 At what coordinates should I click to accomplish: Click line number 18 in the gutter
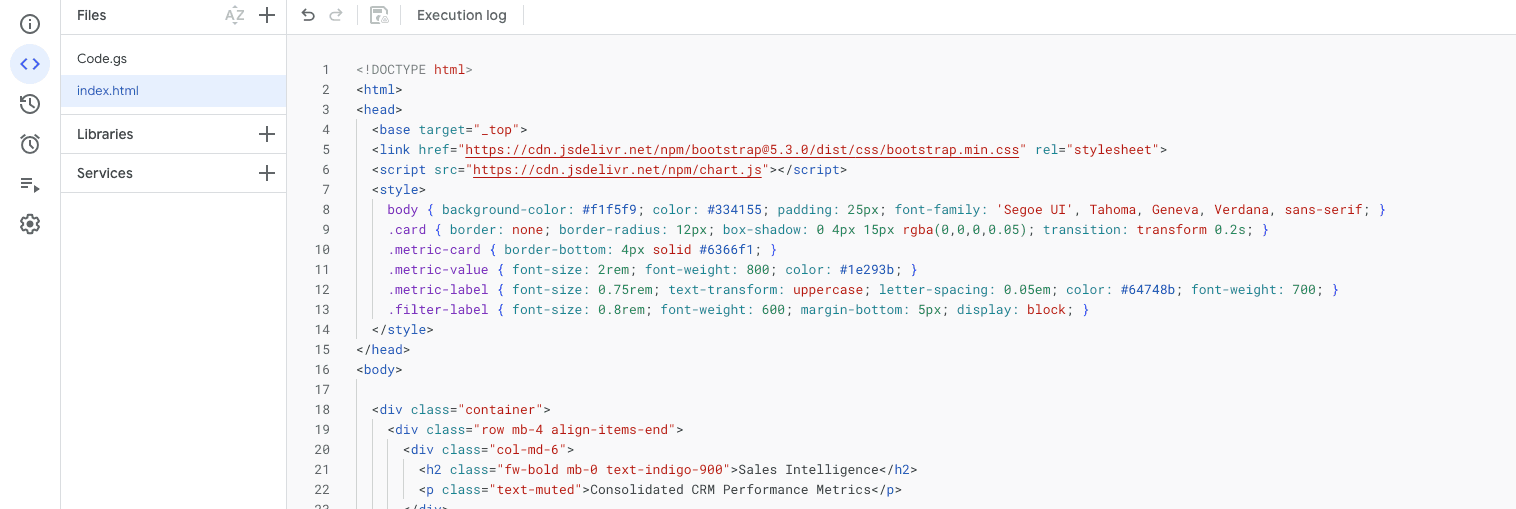pos(322,410)
